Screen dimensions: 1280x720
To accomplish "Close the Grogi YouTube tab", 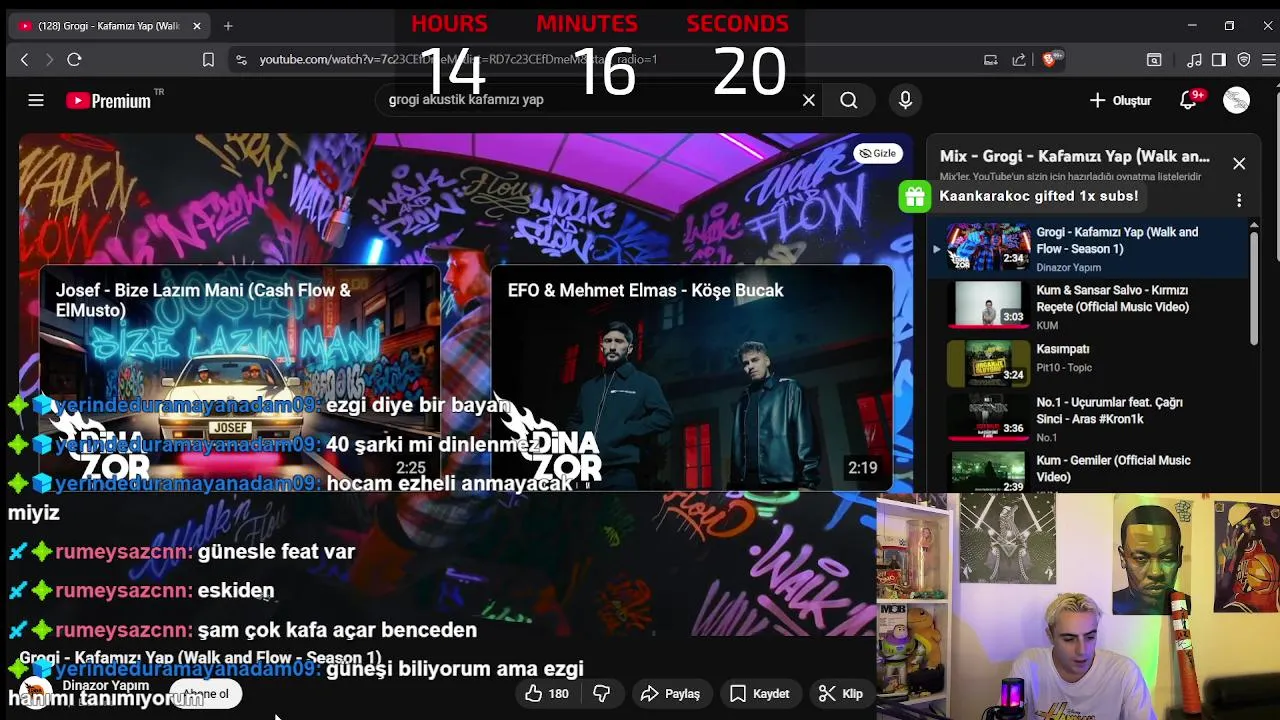I will point(197,26).
